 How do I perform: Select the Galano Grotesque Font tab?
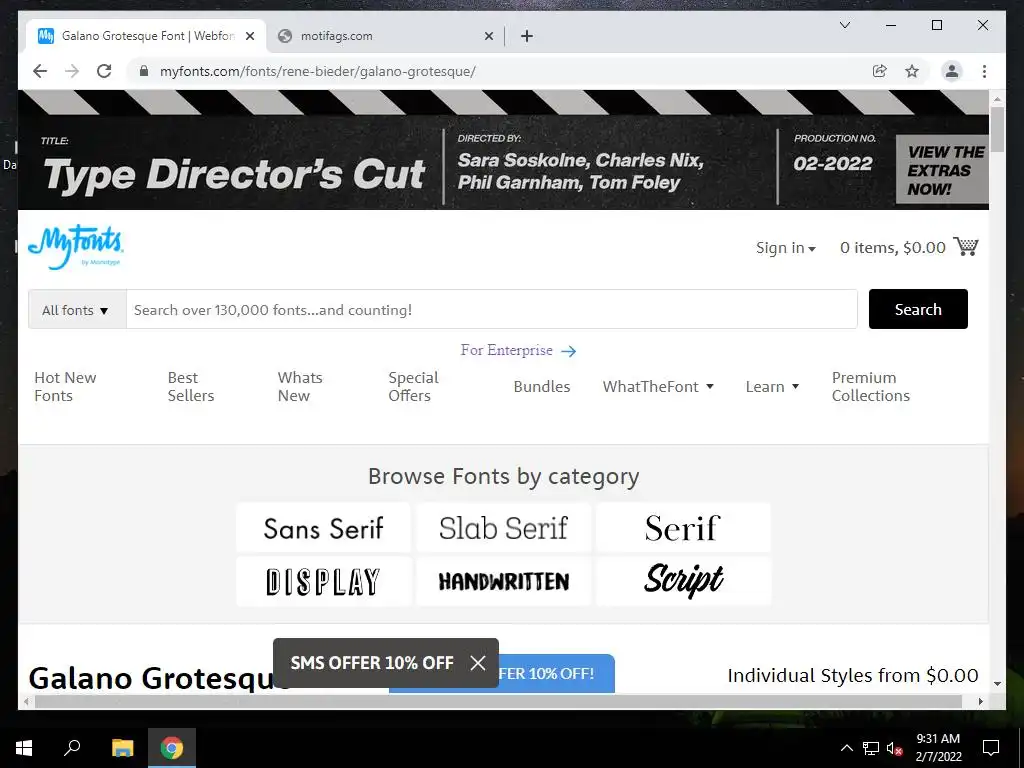tap(145, 36)
